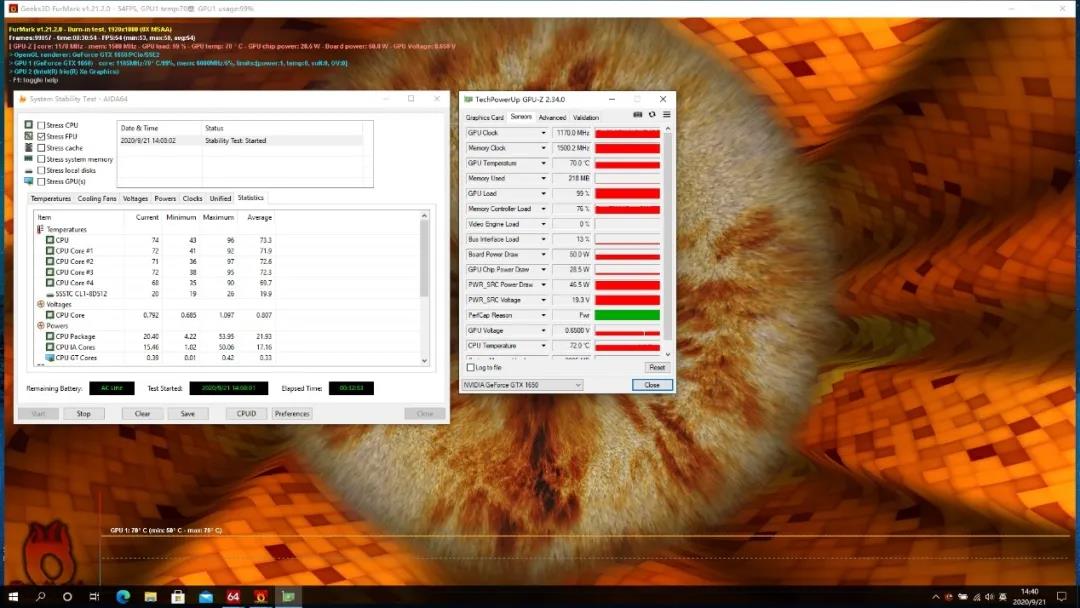The width and height of the screenshot is (1080, 608).
Task: Show hidden system tray icons
Action: click(x=935, y=597)
